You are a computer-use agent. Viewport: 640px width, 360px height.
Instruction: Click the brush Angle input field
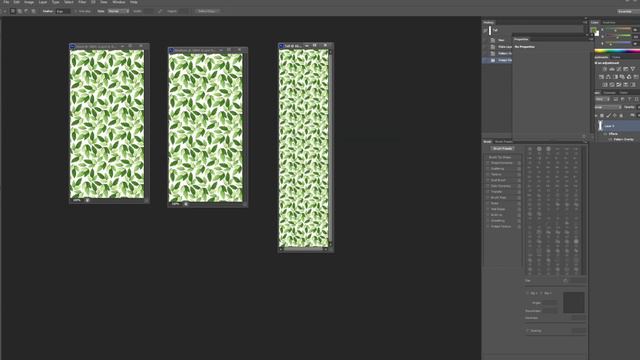[549, 303]
